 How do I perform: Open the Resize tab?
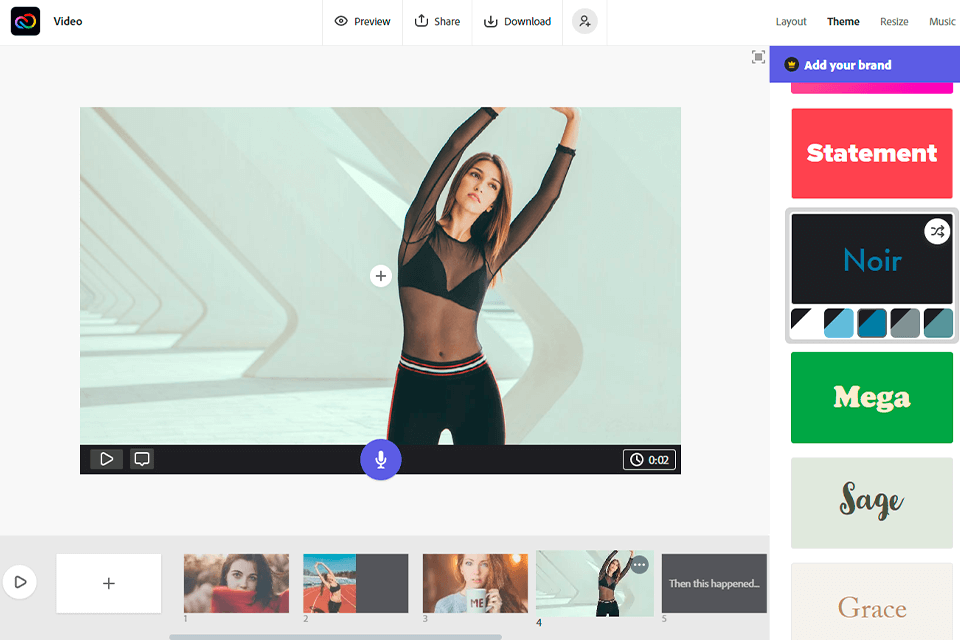[x=894, y=21]
